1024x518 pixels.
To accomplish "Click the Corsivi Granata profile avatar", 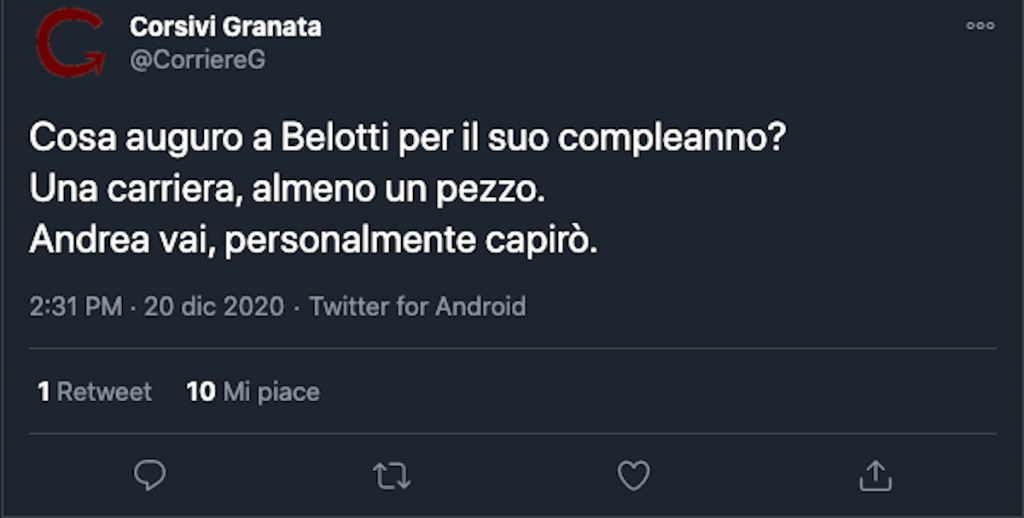I will (68, 42).
